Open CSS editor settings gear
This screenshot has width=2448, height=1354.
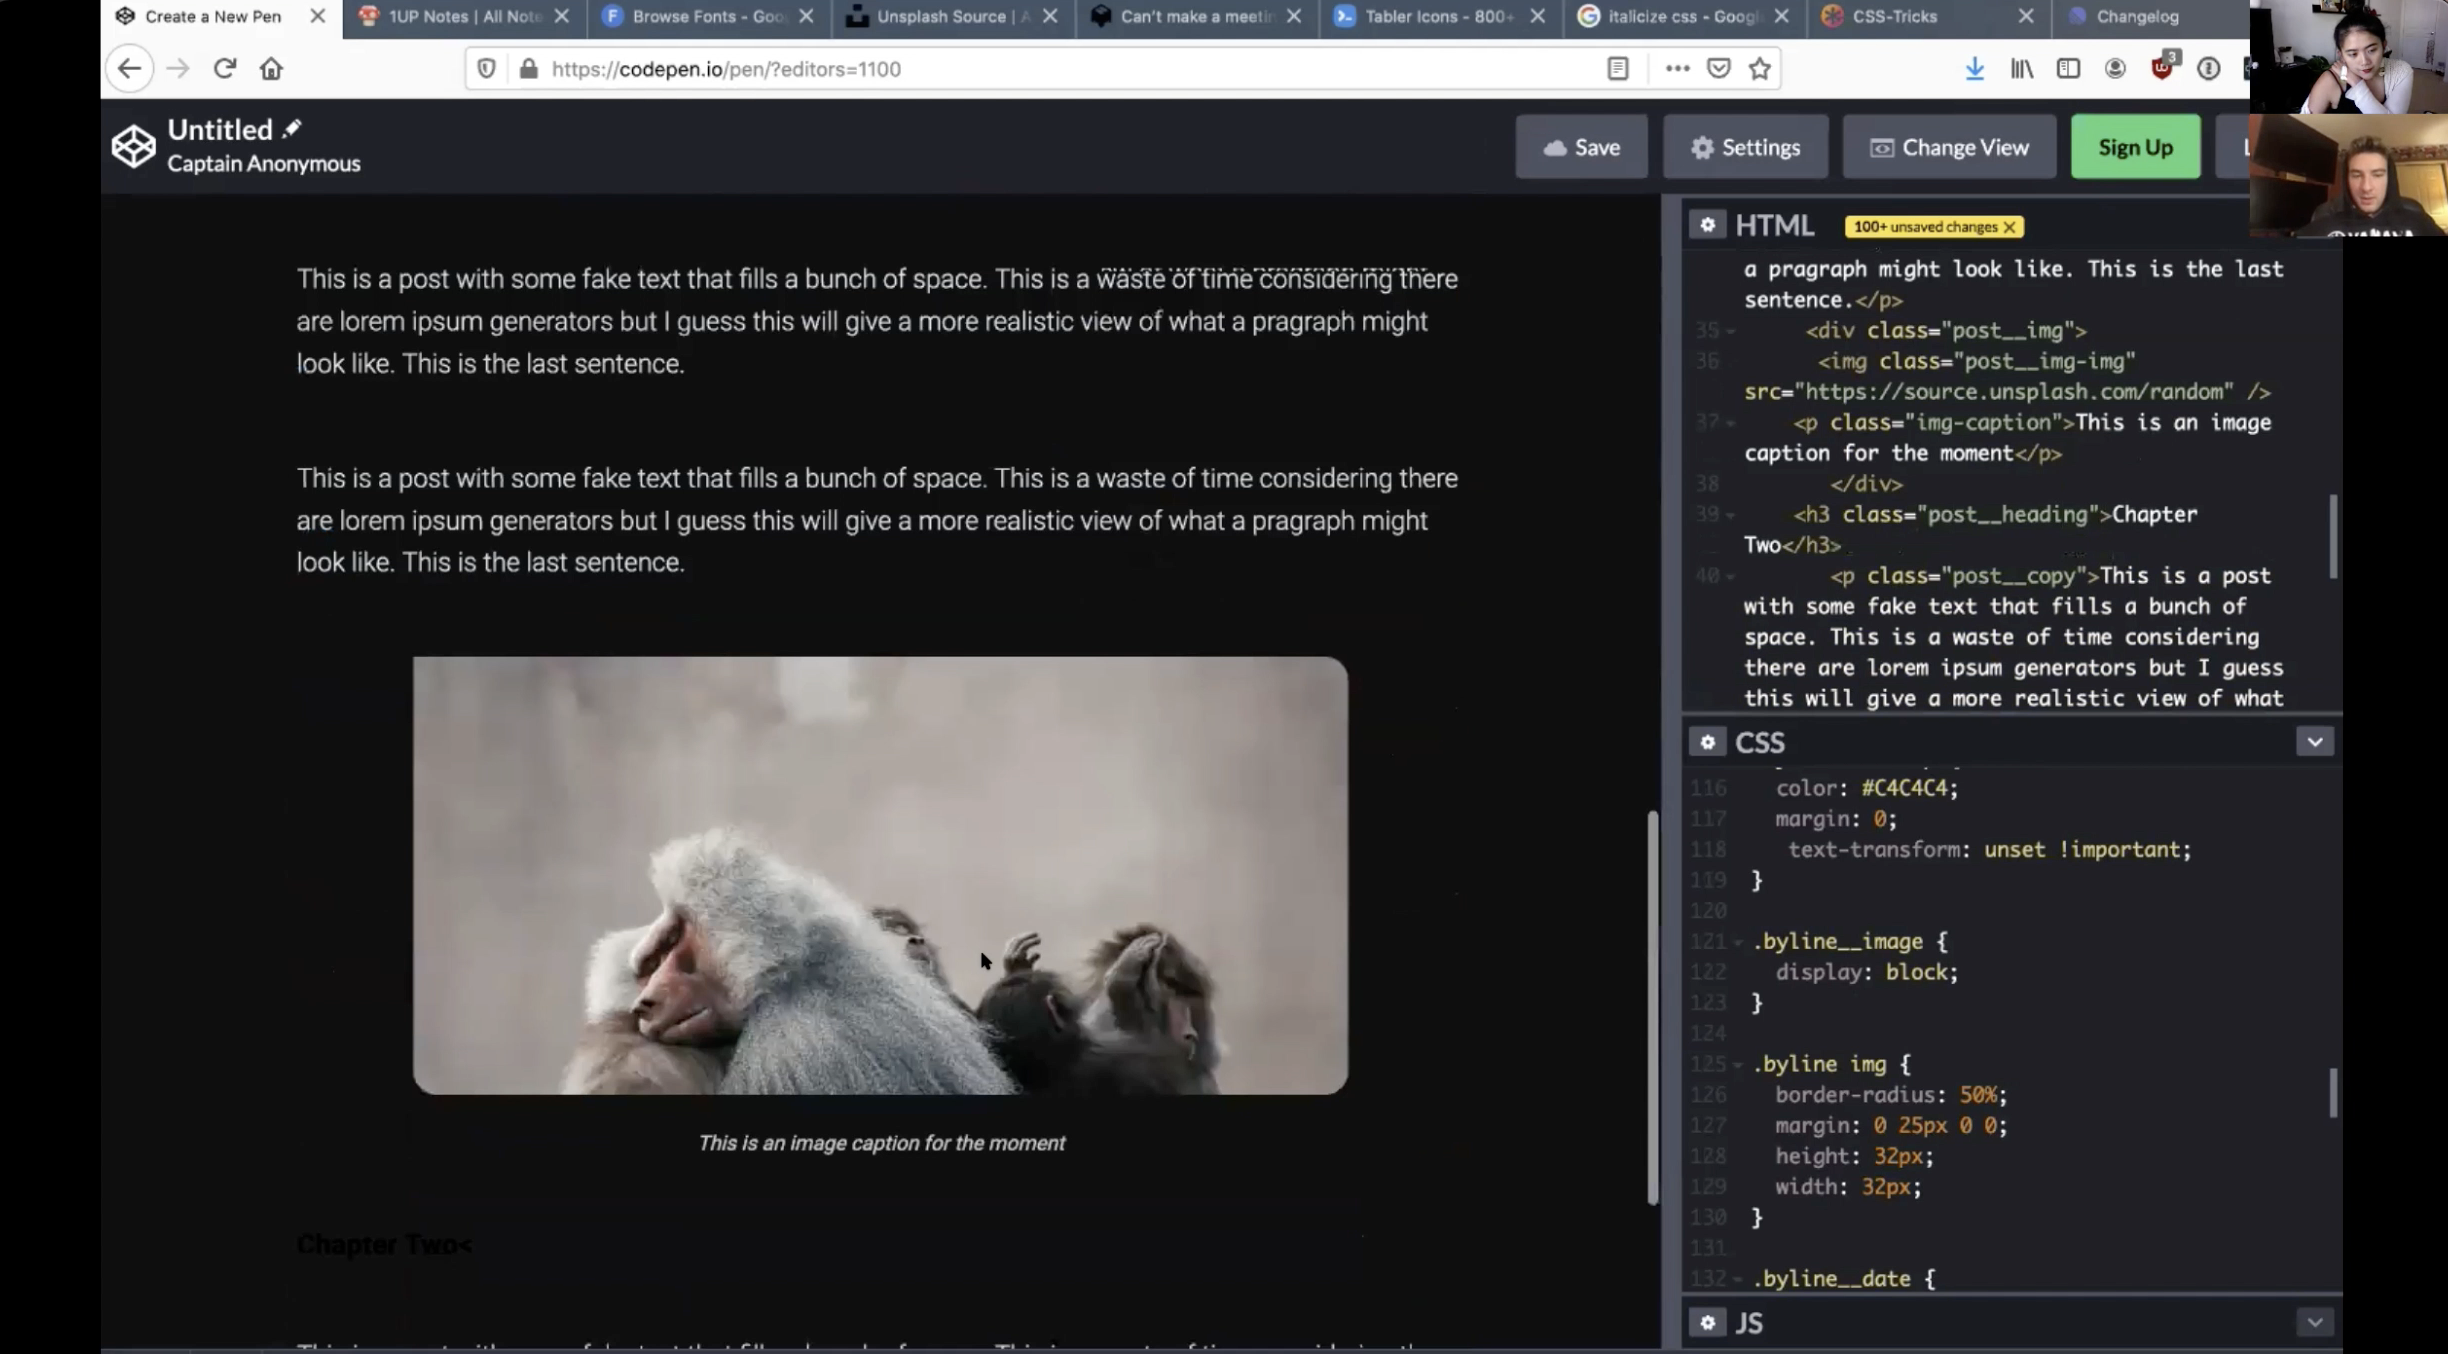click(1707, 742)
